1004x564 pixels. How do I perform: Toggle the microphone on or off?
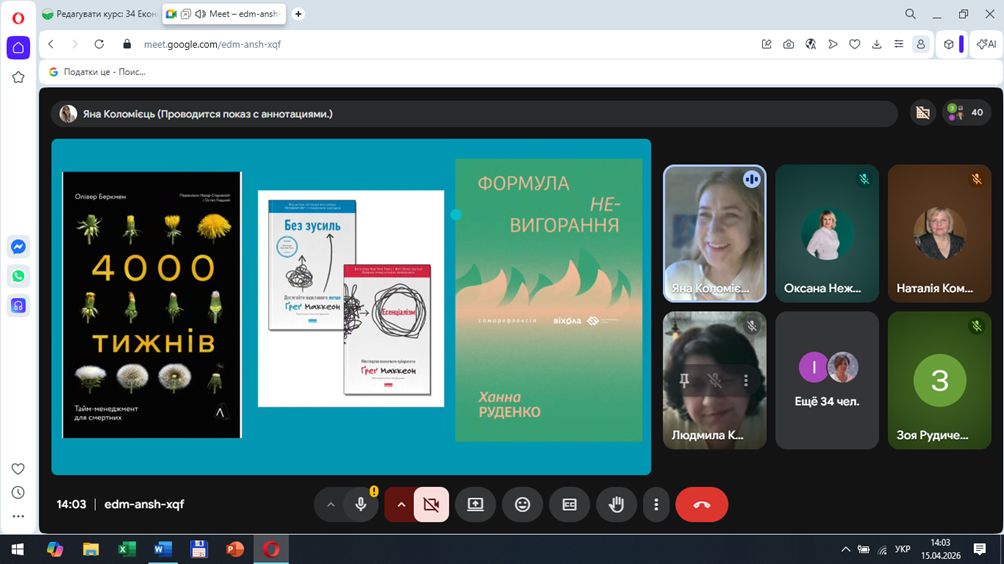pos(361,505)
